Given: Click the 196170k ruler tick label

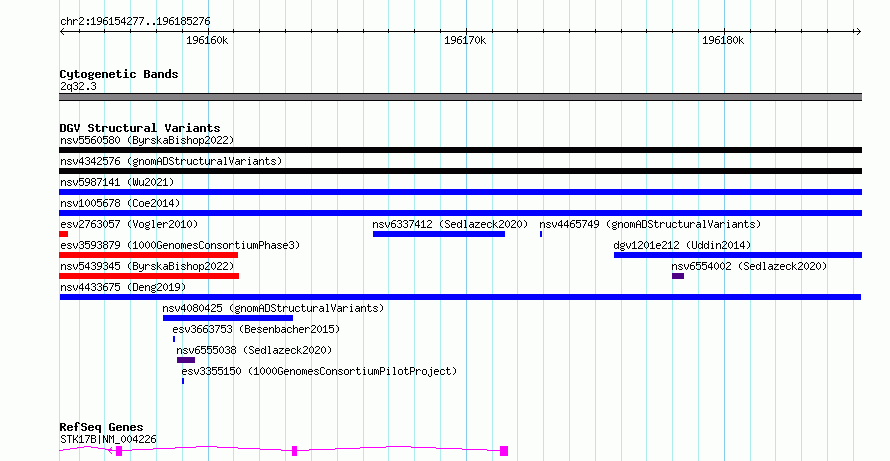Looking at the screenshot, I should pyautogui.click(x=465, y=40).
